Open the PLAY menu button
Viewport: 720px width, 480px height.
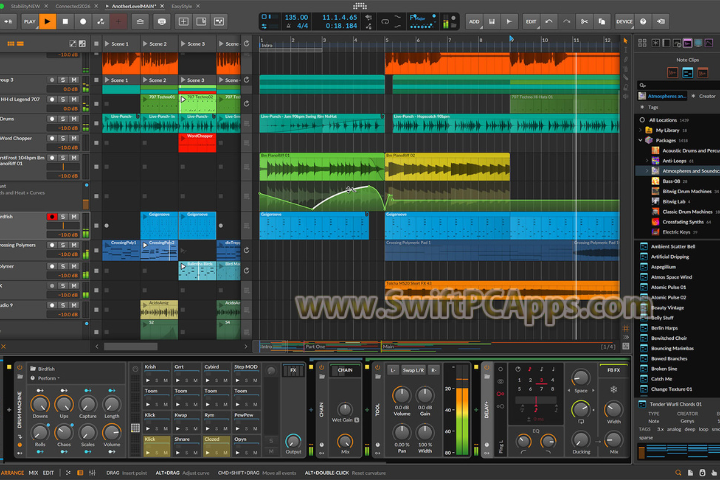pyautogui.click(x=30, y=21)
